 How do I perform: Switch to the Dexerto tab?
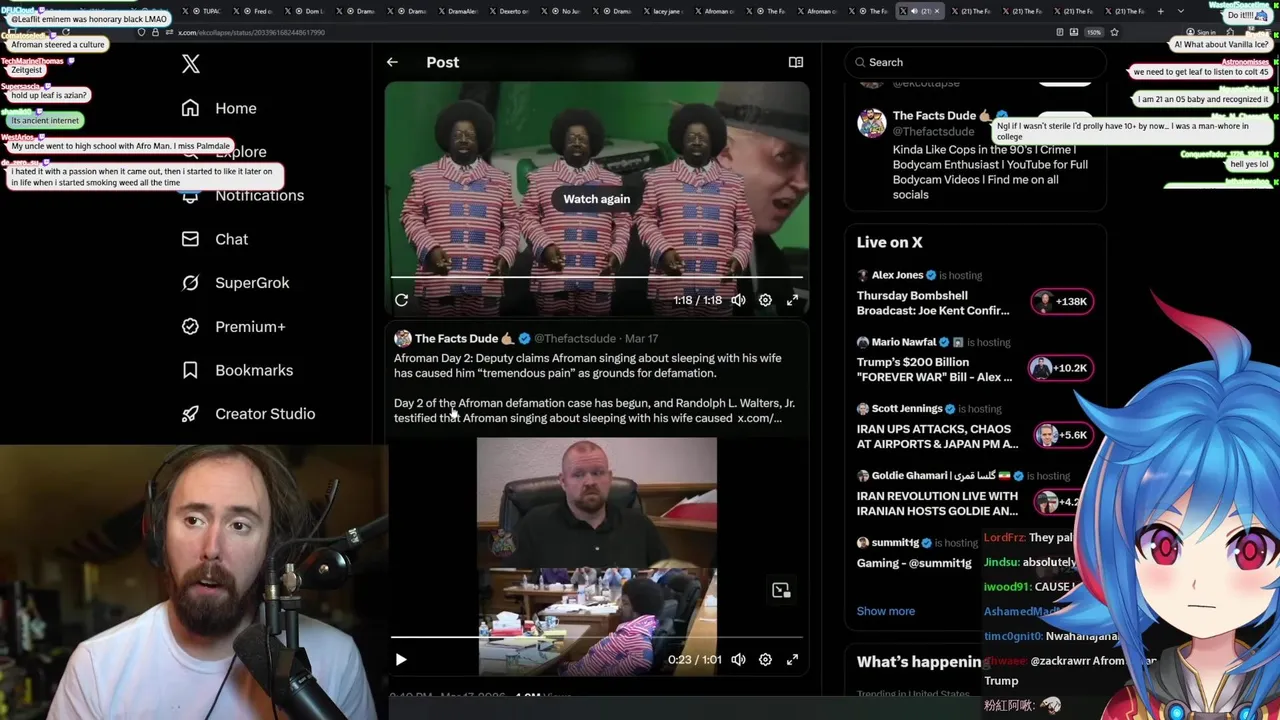(509, 11)
